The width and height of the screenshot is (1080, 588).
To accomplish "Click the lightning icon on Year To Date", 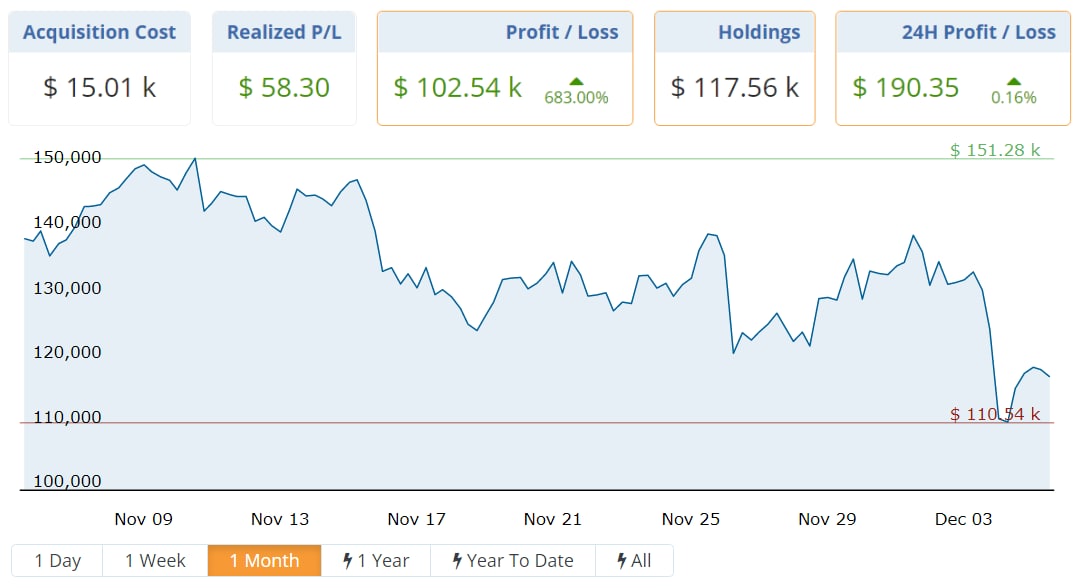I will tap(457, 561).
